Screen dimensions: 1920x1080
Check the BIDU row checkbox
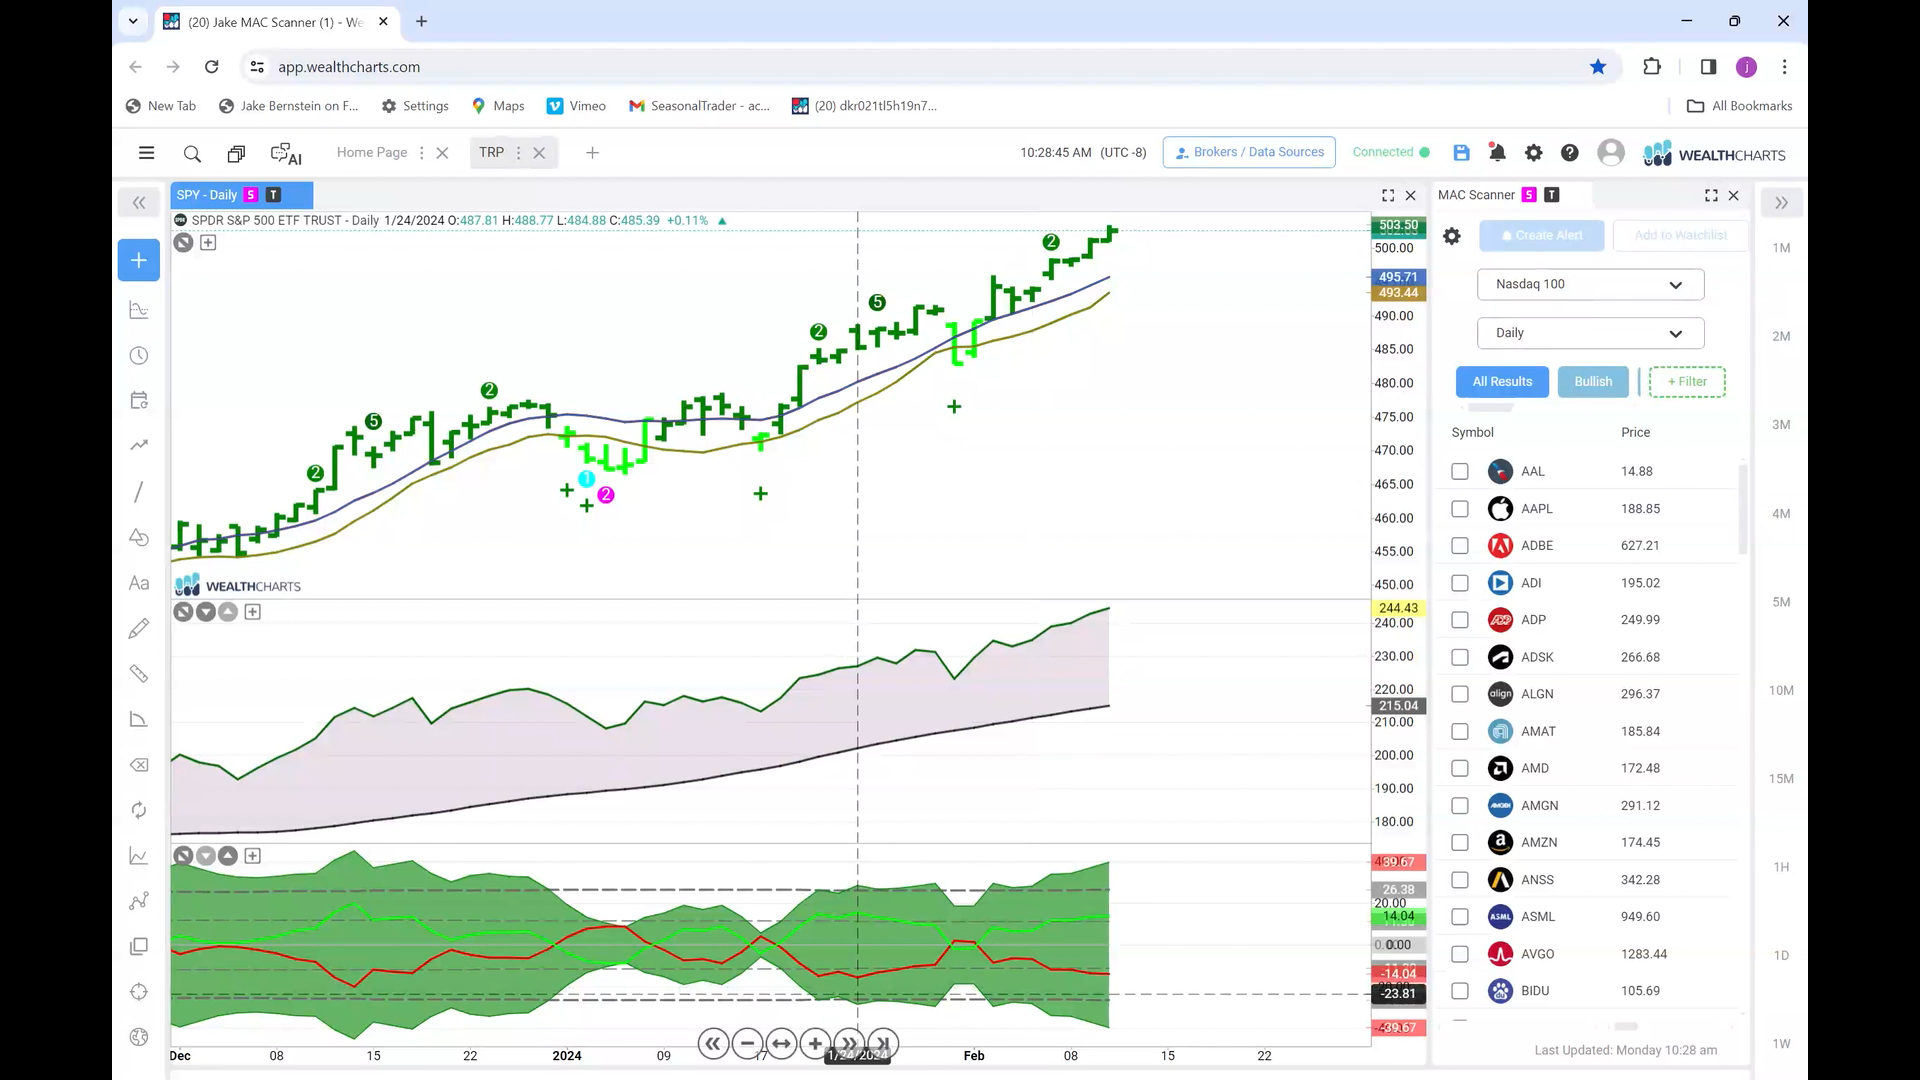point(1460,991)
